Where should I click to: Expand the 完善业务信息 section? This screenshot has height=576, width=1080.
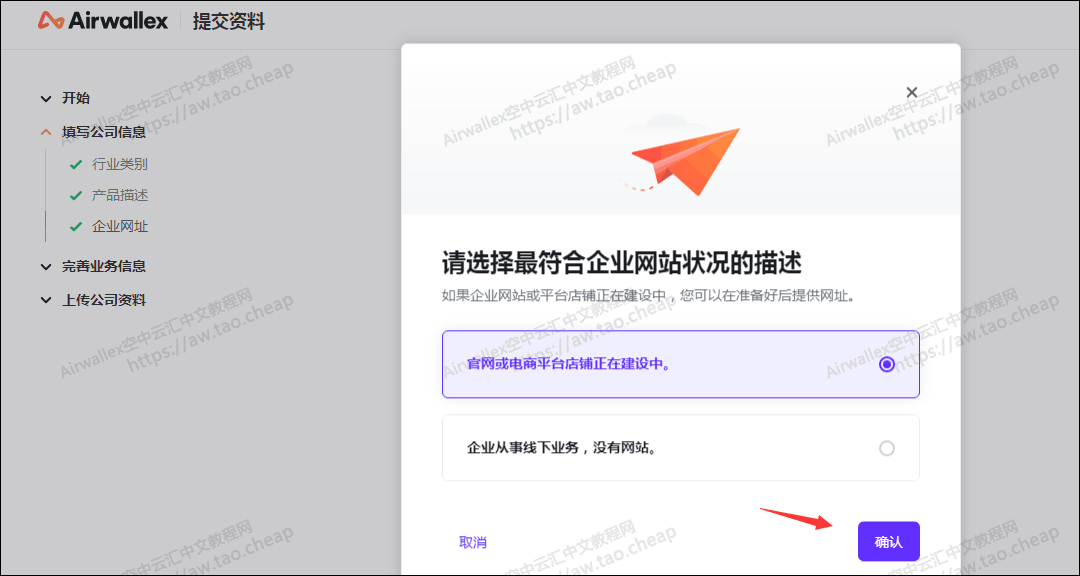[93, 266]
